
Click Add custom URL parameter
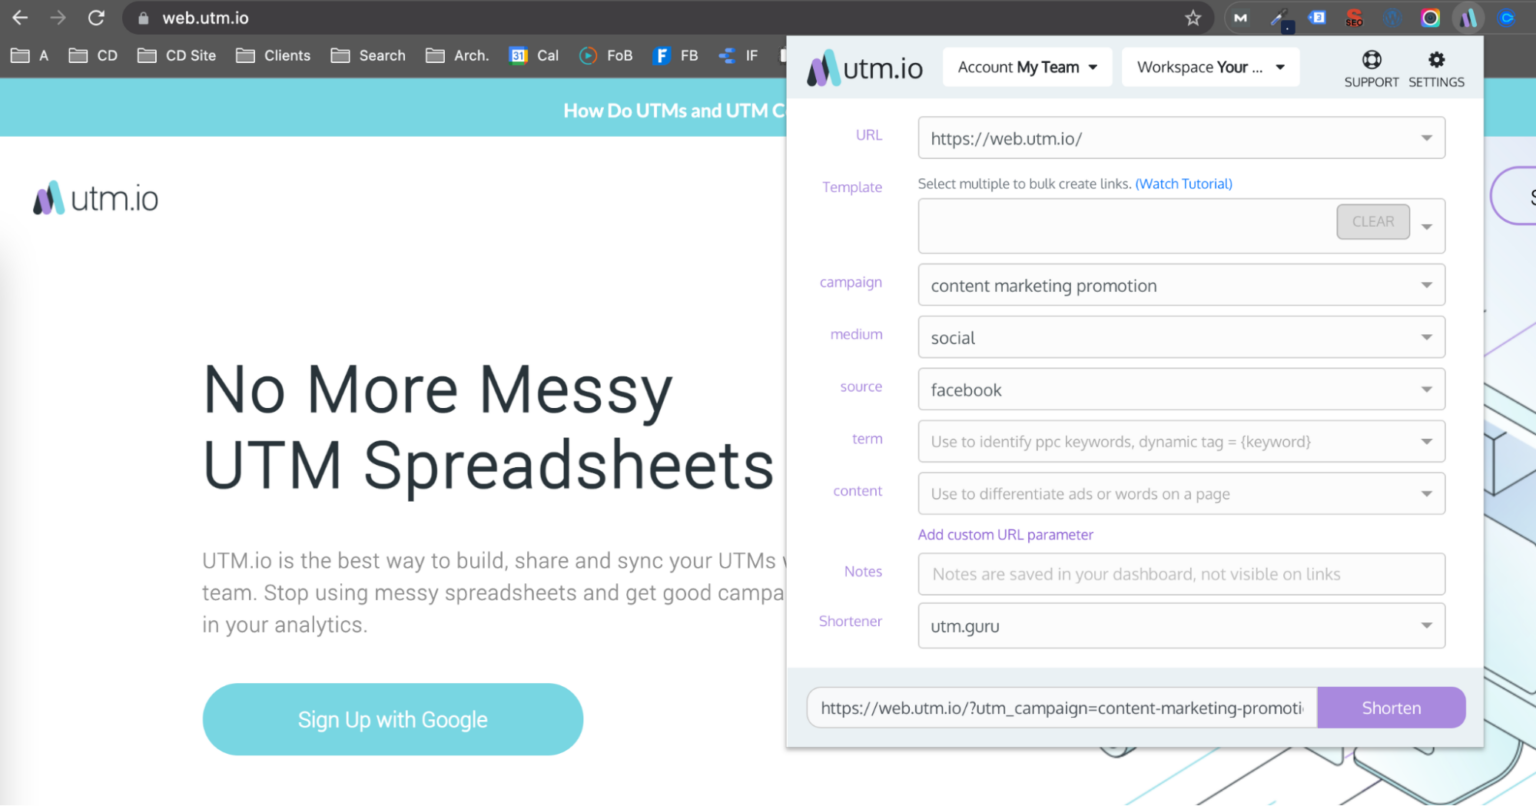[x=1005, y=534]
